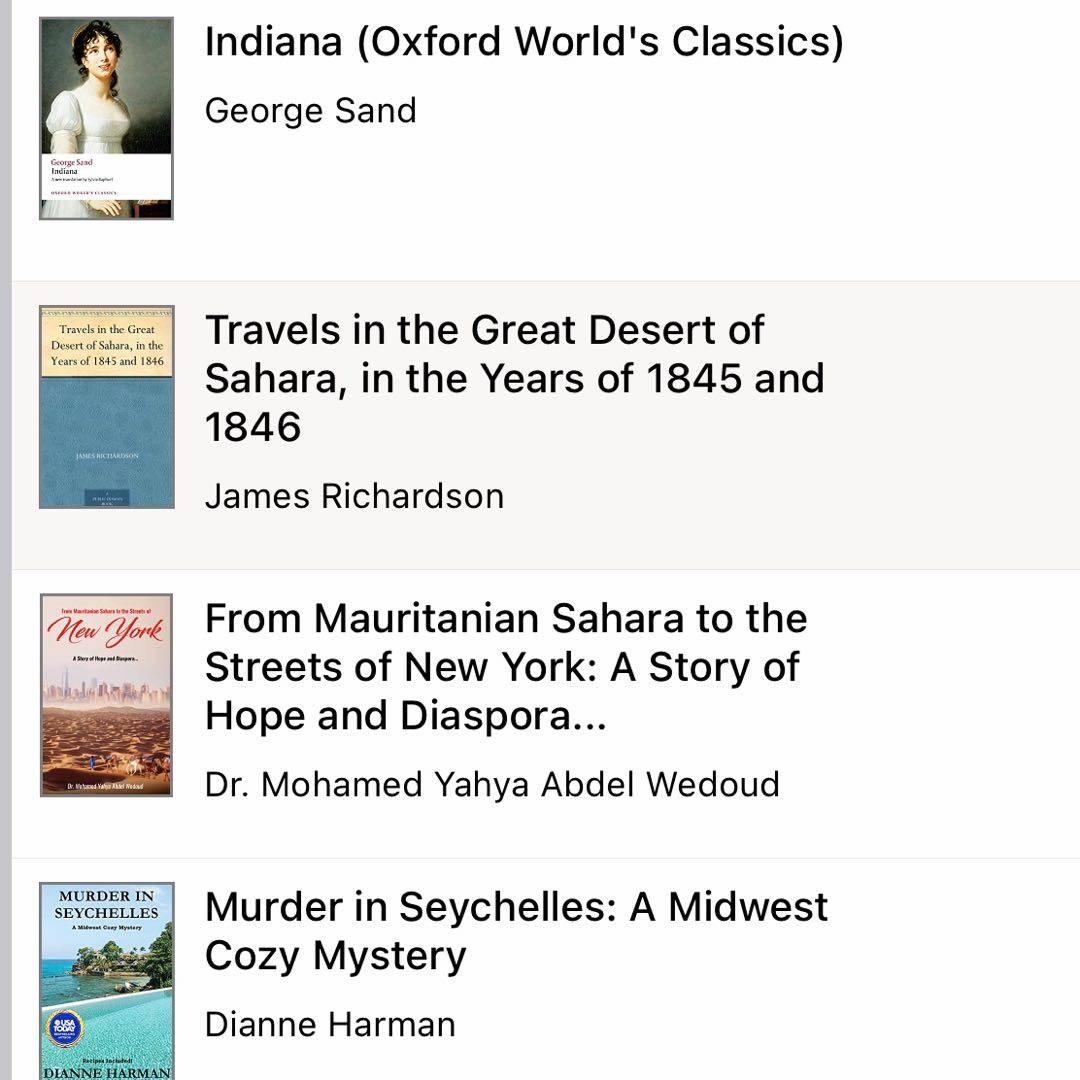The width and height of the screenshot is (1080, 1080).
Task: Click the gray vertical scrollbar strip
Action: (5, 540)
